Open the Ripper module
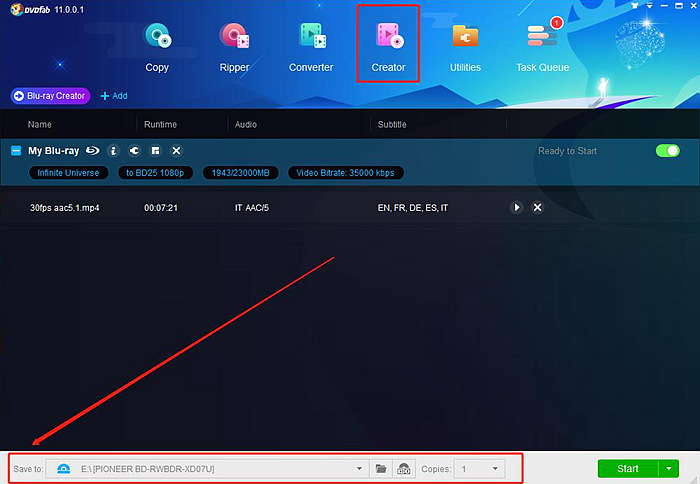700x484 pixels. click(234, 47)
